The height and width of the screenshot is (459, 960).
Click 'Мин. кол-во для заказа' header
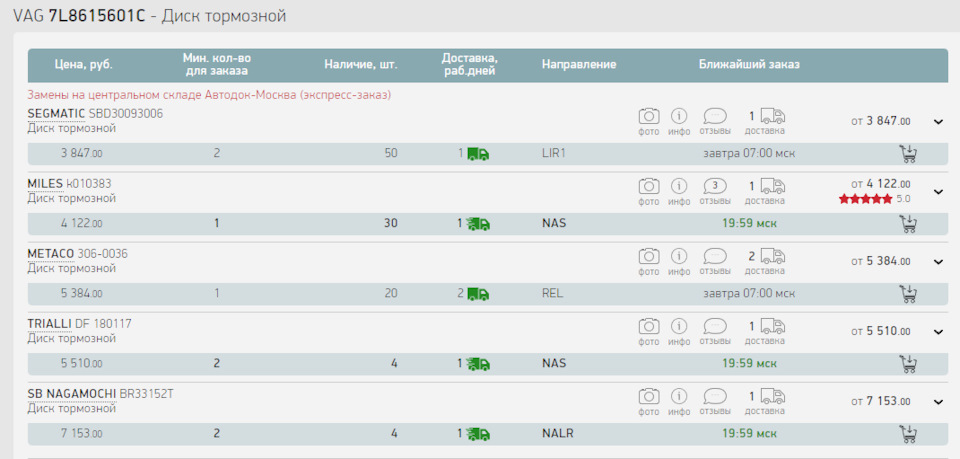coord(217,64)
